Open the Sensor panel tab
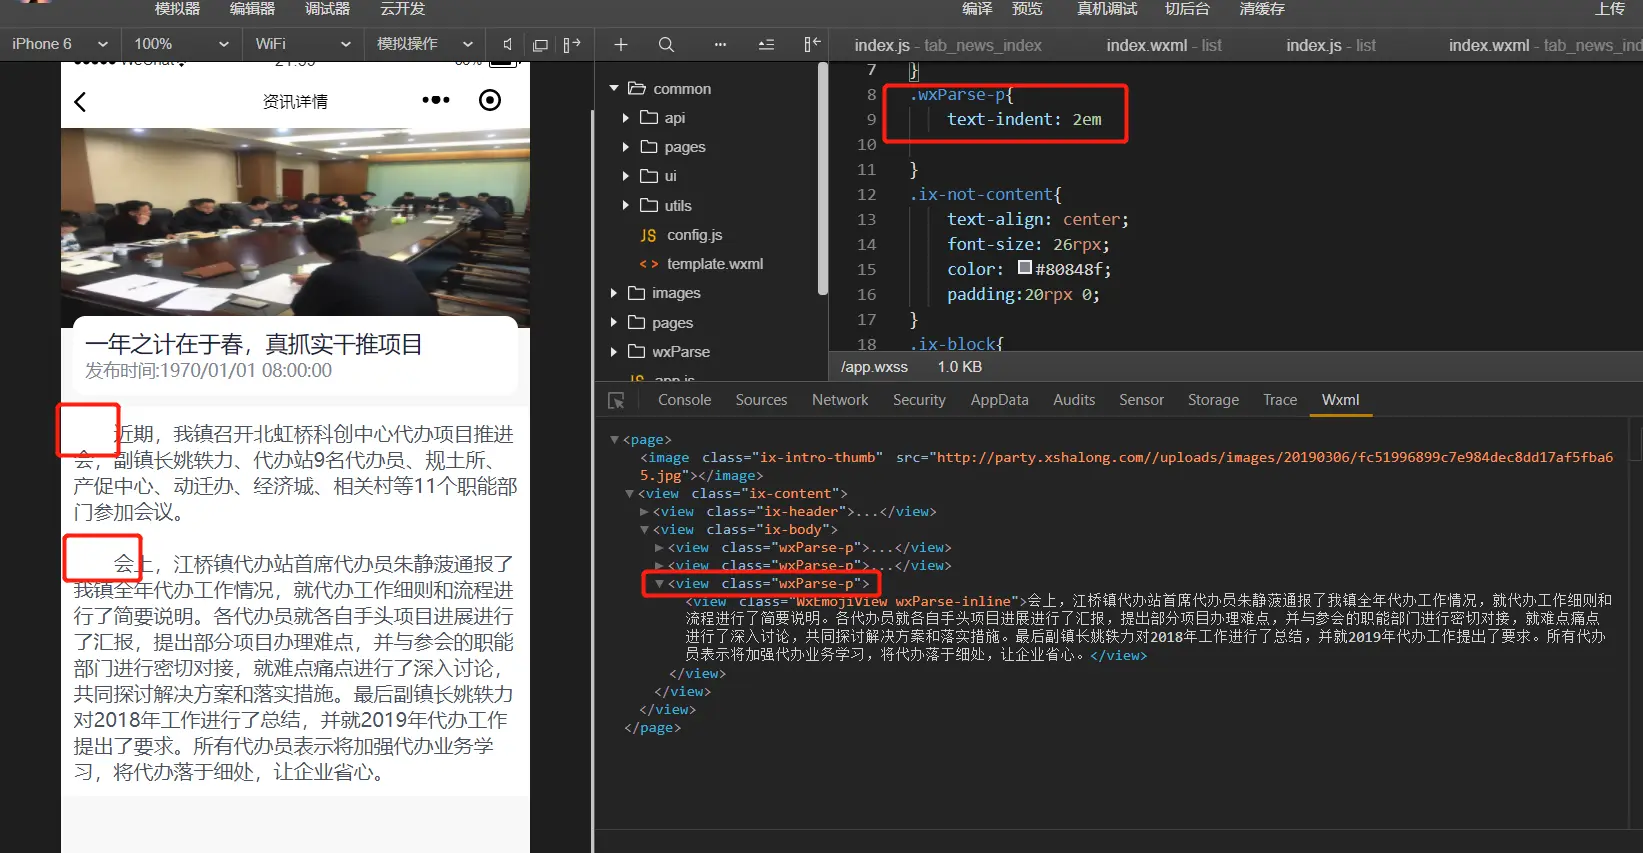The width and height of the screenshot is (1643, 853). [x=1141, y=400]
